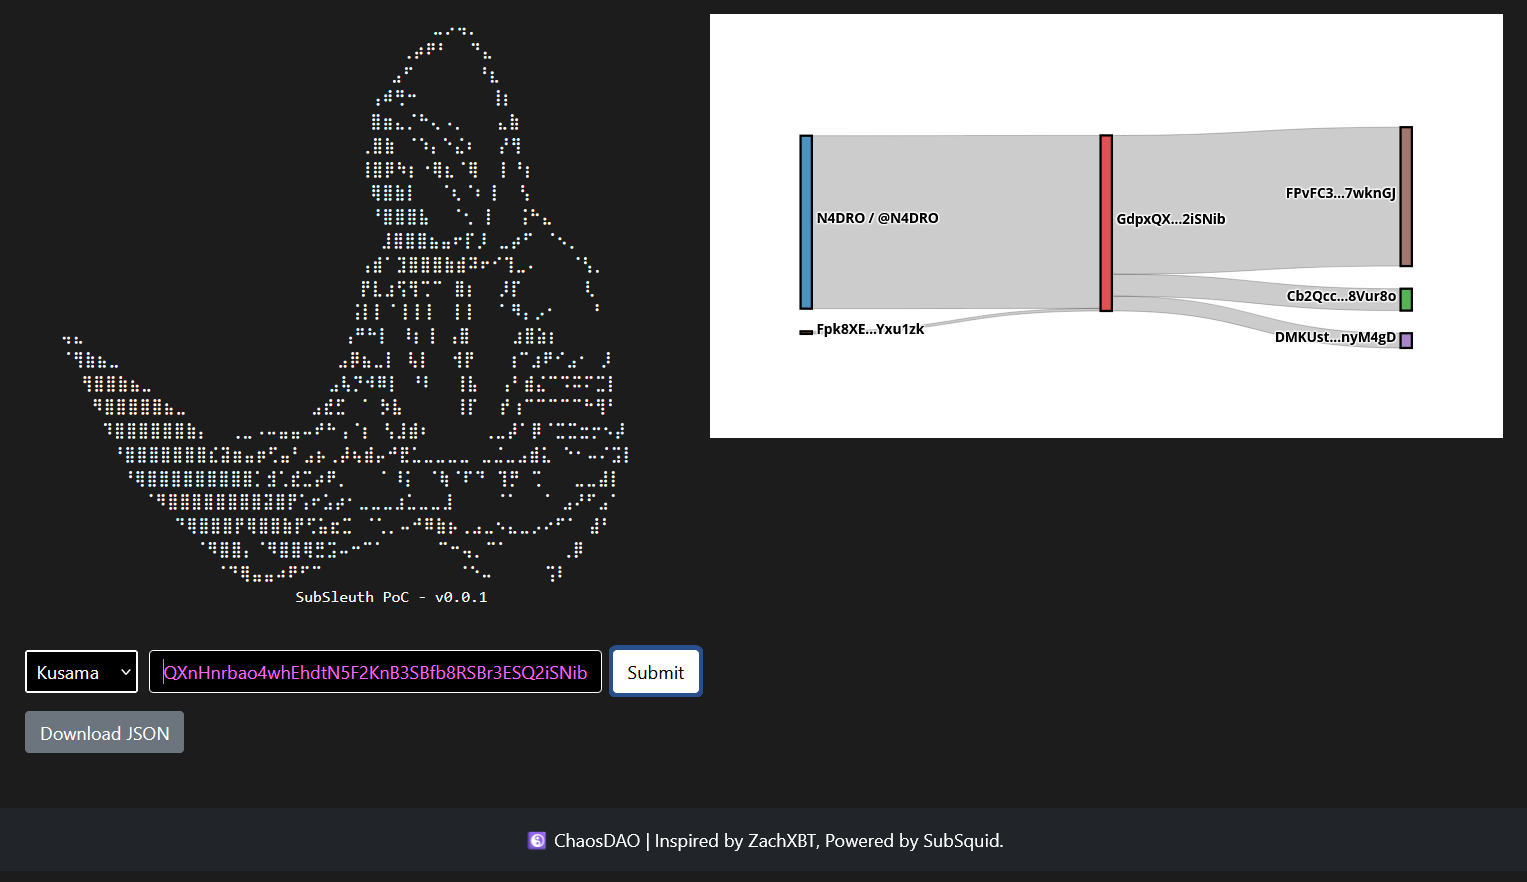Click the Cb2Qcc...8Vur8o label

coord(1341,296)
